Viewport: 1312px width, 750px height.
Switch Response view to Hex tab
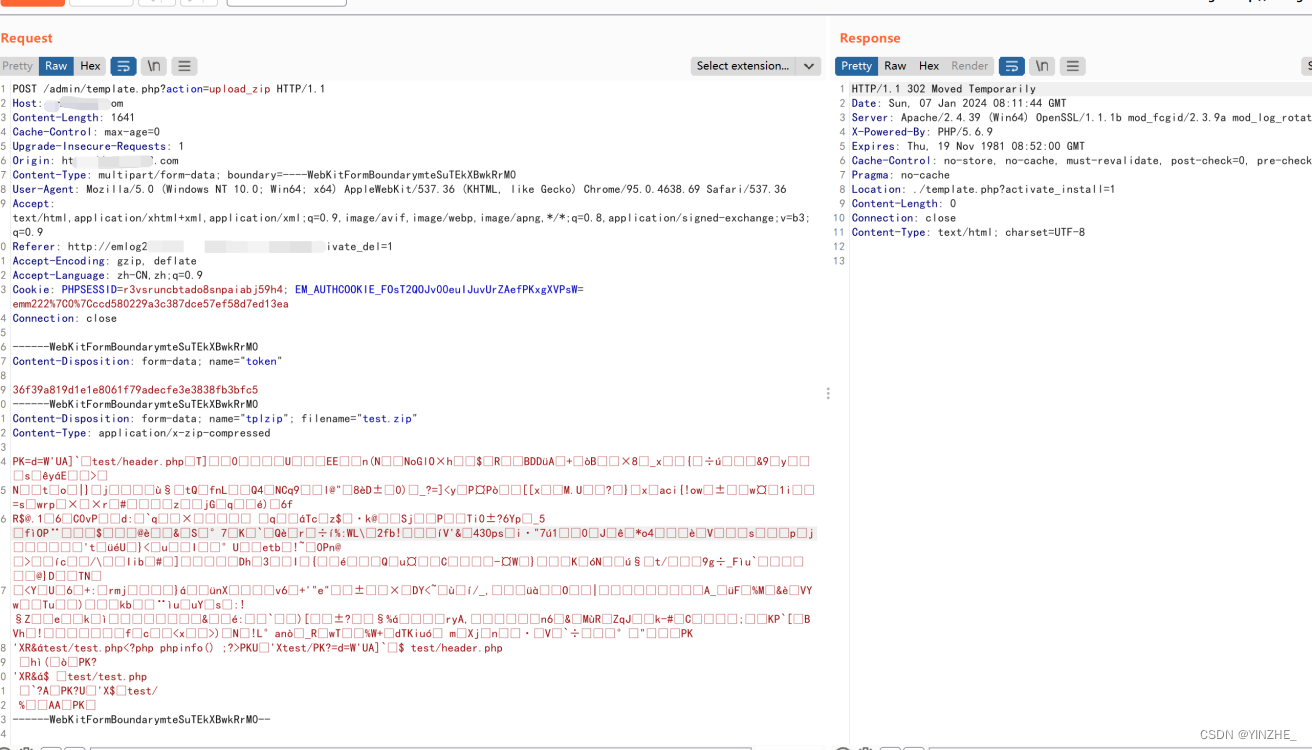pos(929,66)
